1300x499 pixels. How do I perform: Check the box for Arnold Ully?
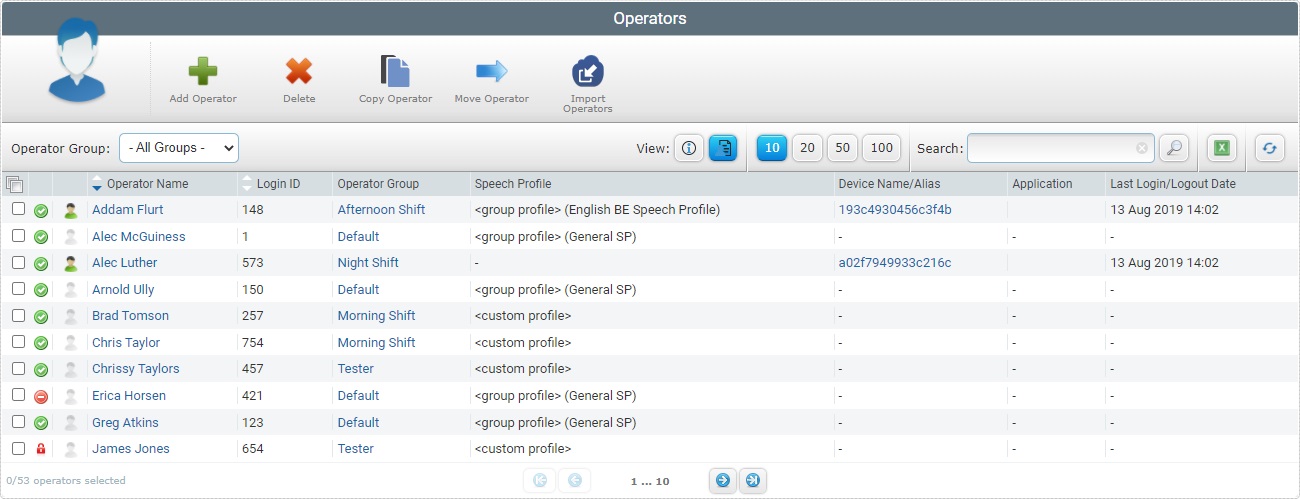18,289
